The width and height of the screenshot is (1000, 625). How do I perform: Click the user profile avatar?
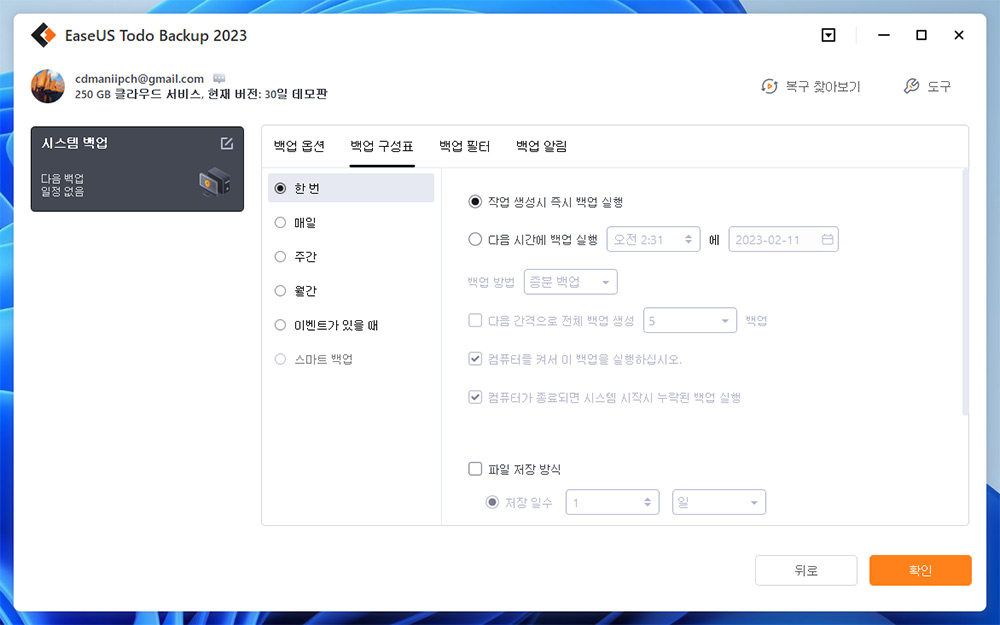coord(48,86)
